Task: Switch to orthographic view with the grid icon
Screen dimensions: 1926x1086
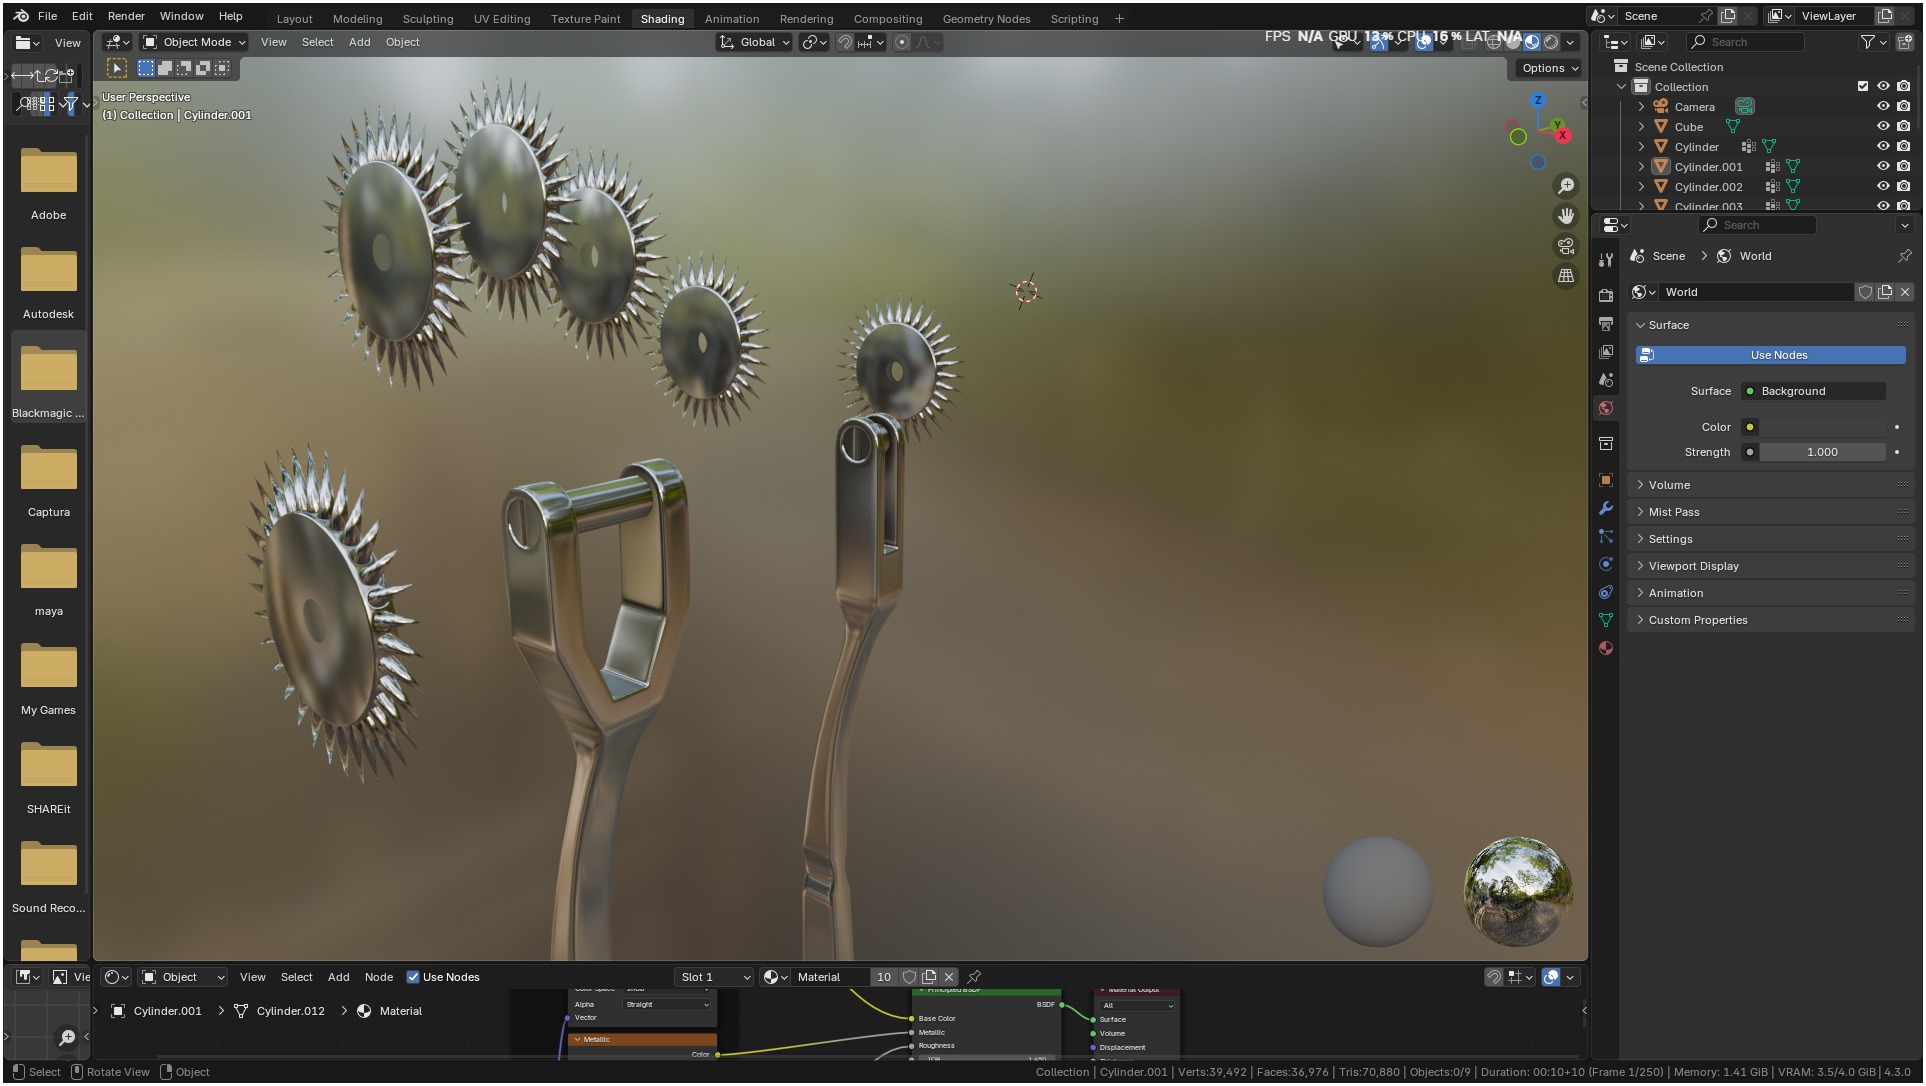Action: coord(1566,276)
